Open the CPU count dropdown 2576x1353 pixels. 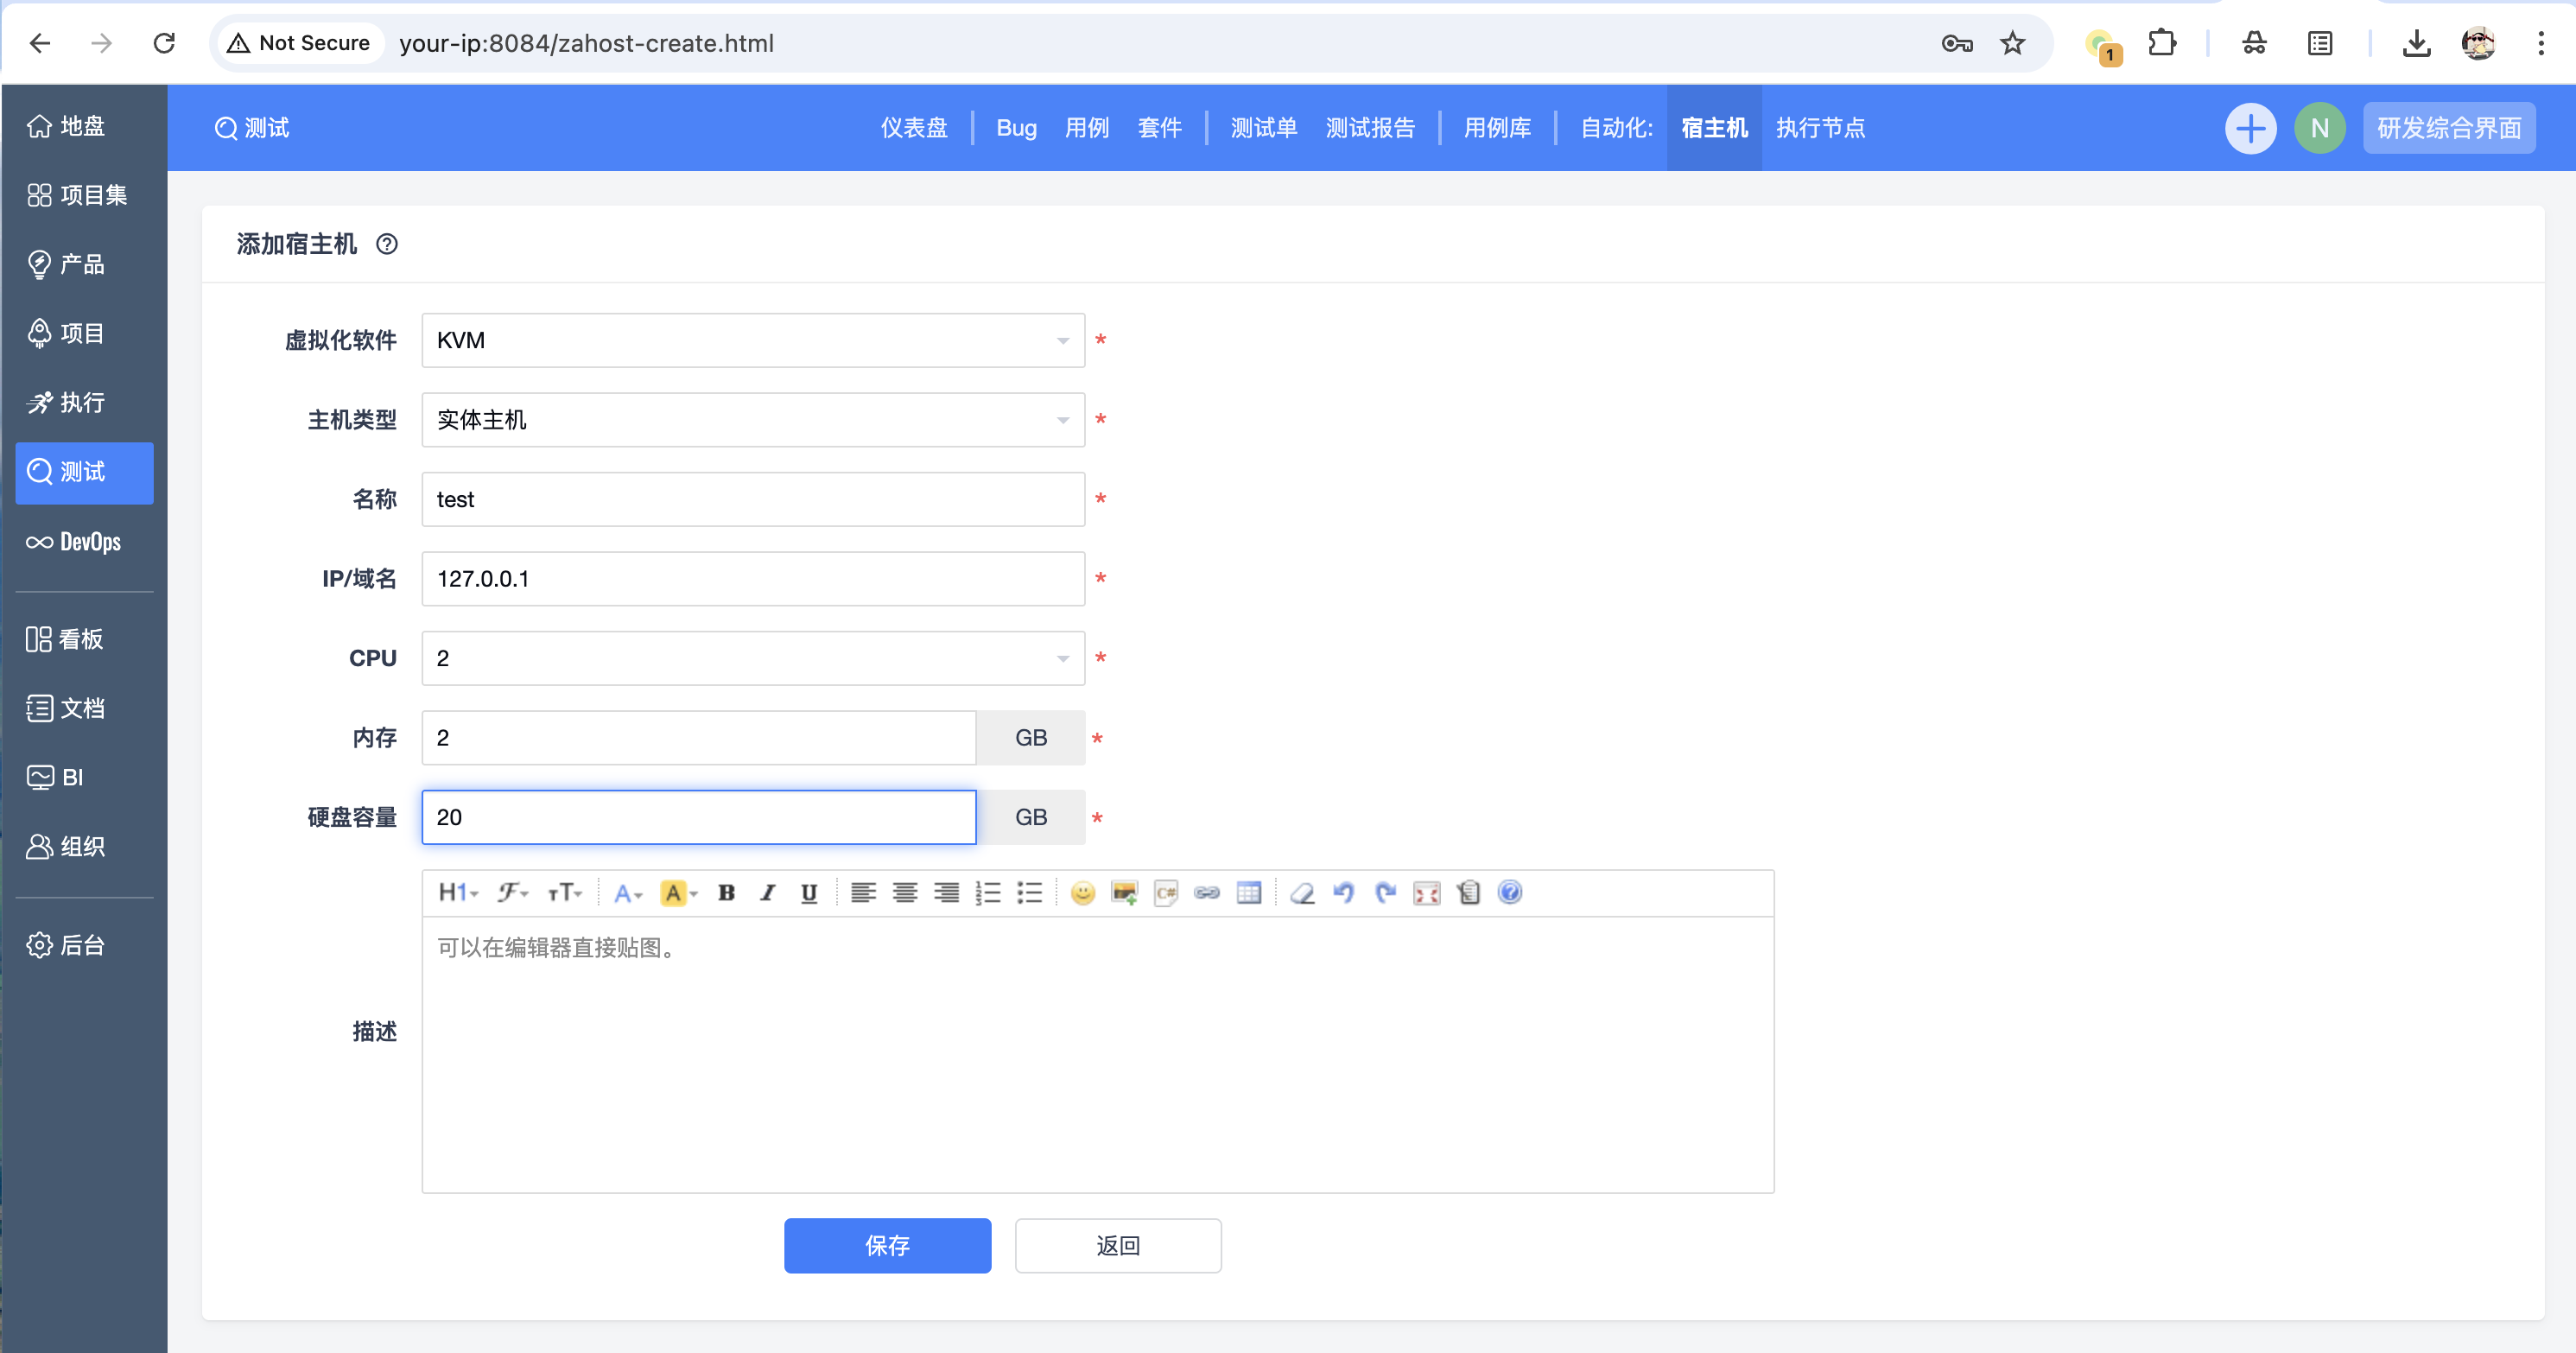click(x=753, y=658)
